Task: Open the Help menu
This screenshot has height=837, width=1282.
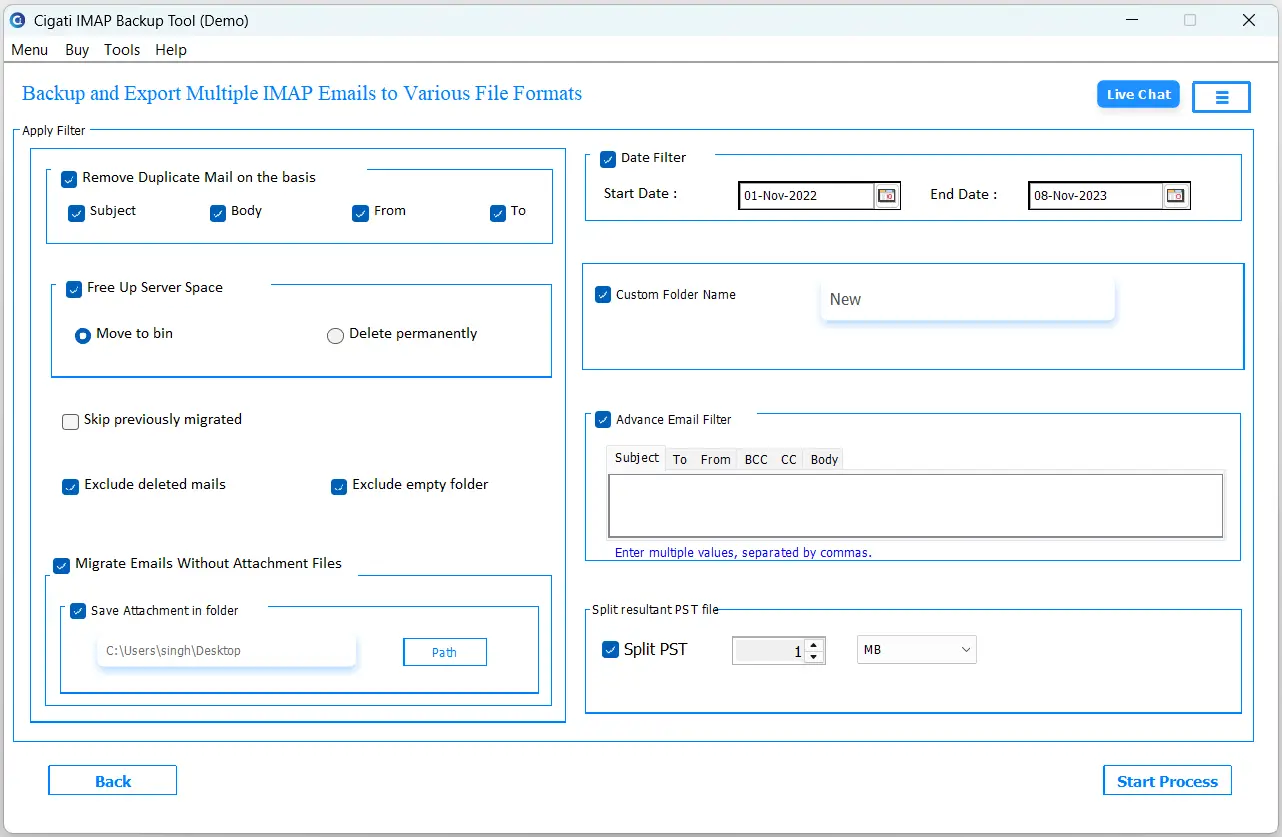Action: [171, 50]
